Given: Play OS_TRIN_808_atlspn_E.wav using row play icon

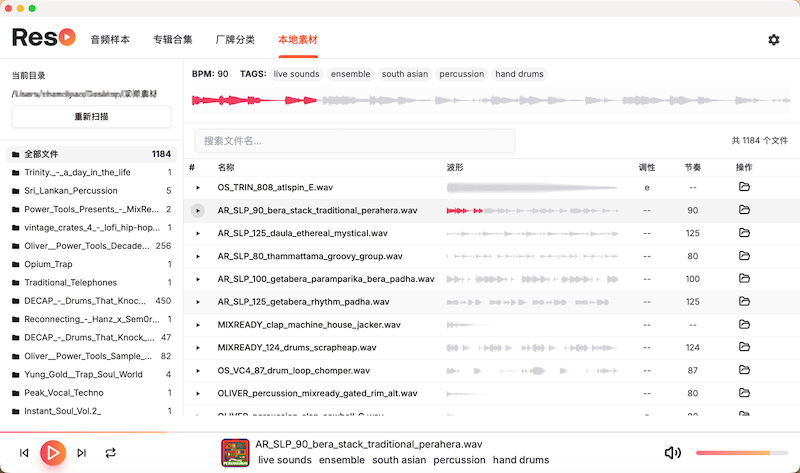Looking at the screenshot, I should [x=198, y=188].
